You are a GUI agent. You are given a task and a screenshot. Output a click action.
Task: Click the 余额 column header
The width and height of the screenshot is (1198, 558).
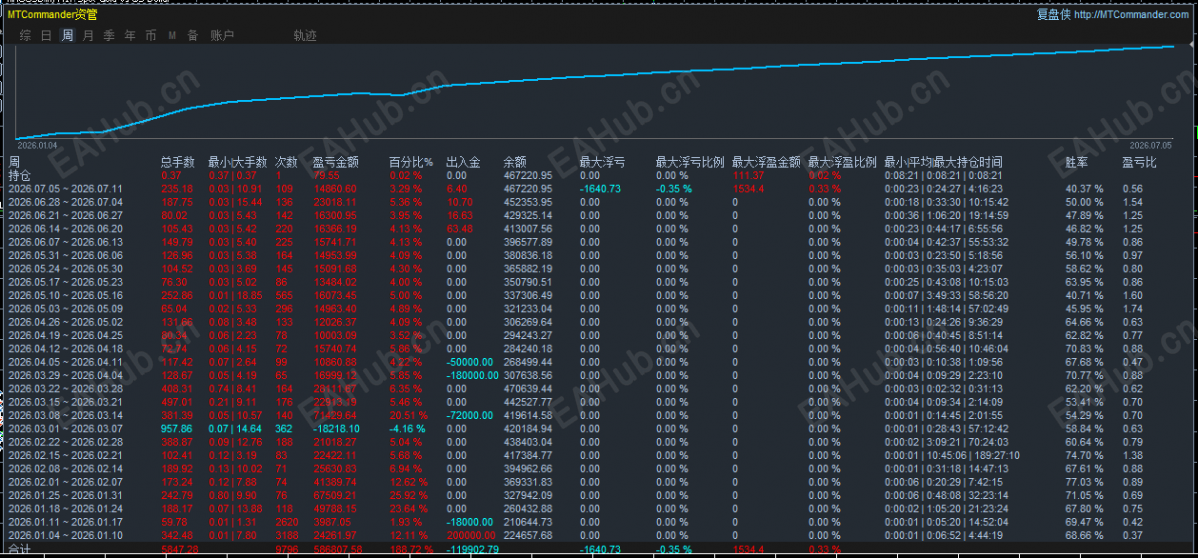(x=514, y=162)
